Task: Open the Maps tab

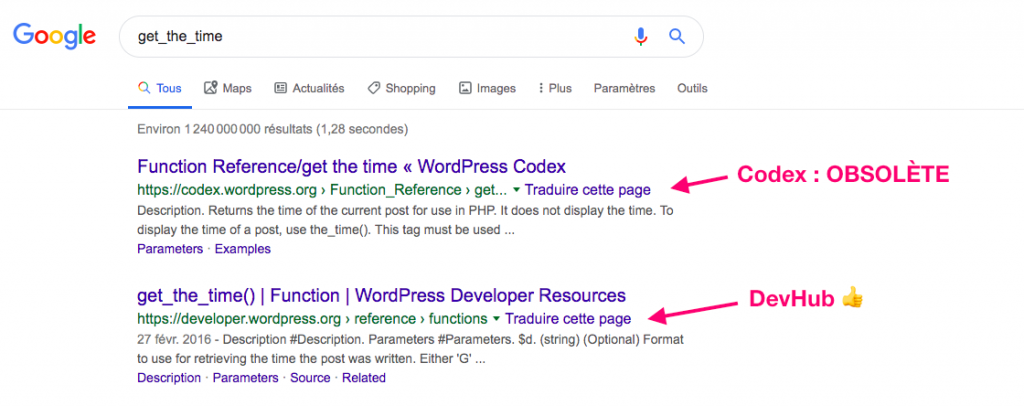Action: tap(228, 88)
